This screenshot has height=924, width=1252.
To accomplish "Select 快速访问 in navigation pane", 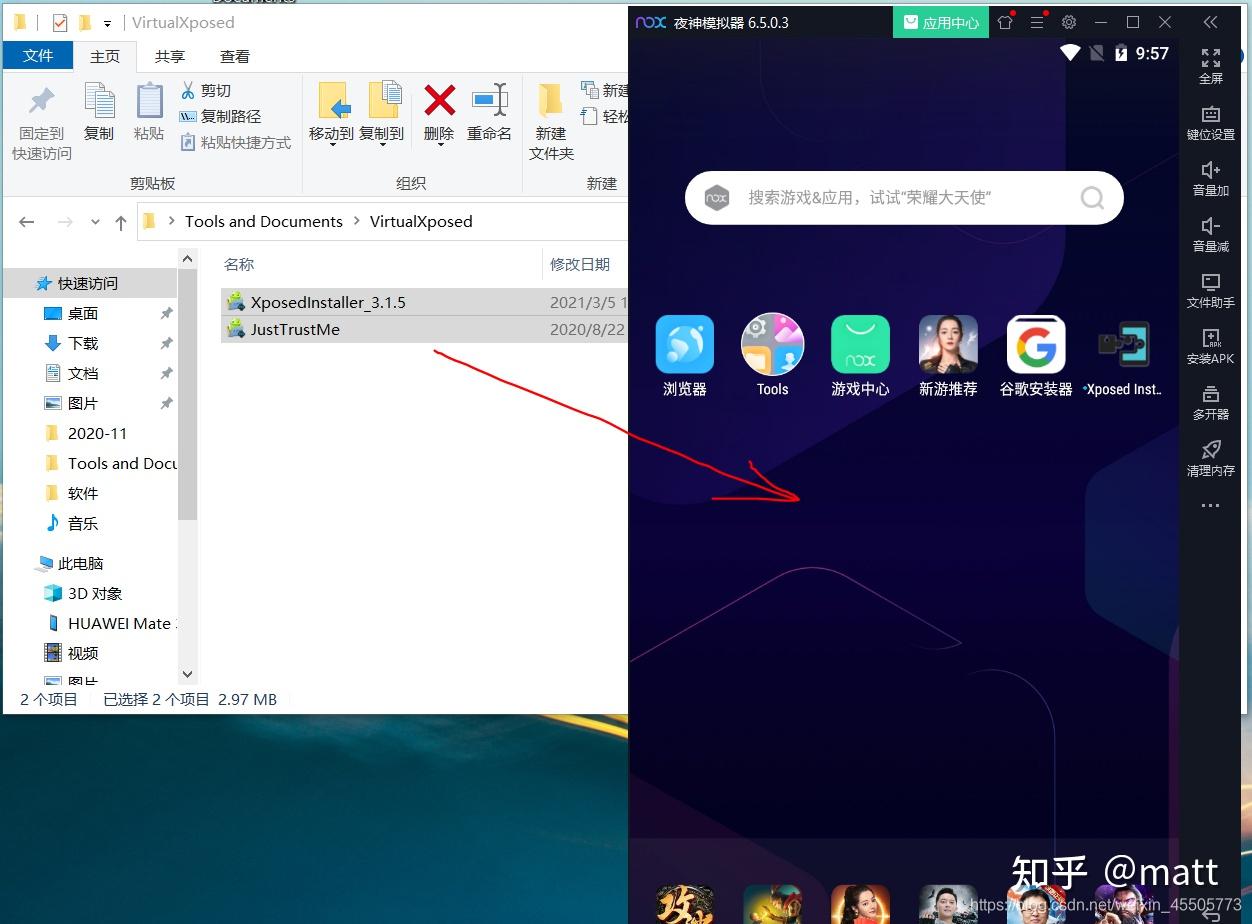I will [88, 283].
